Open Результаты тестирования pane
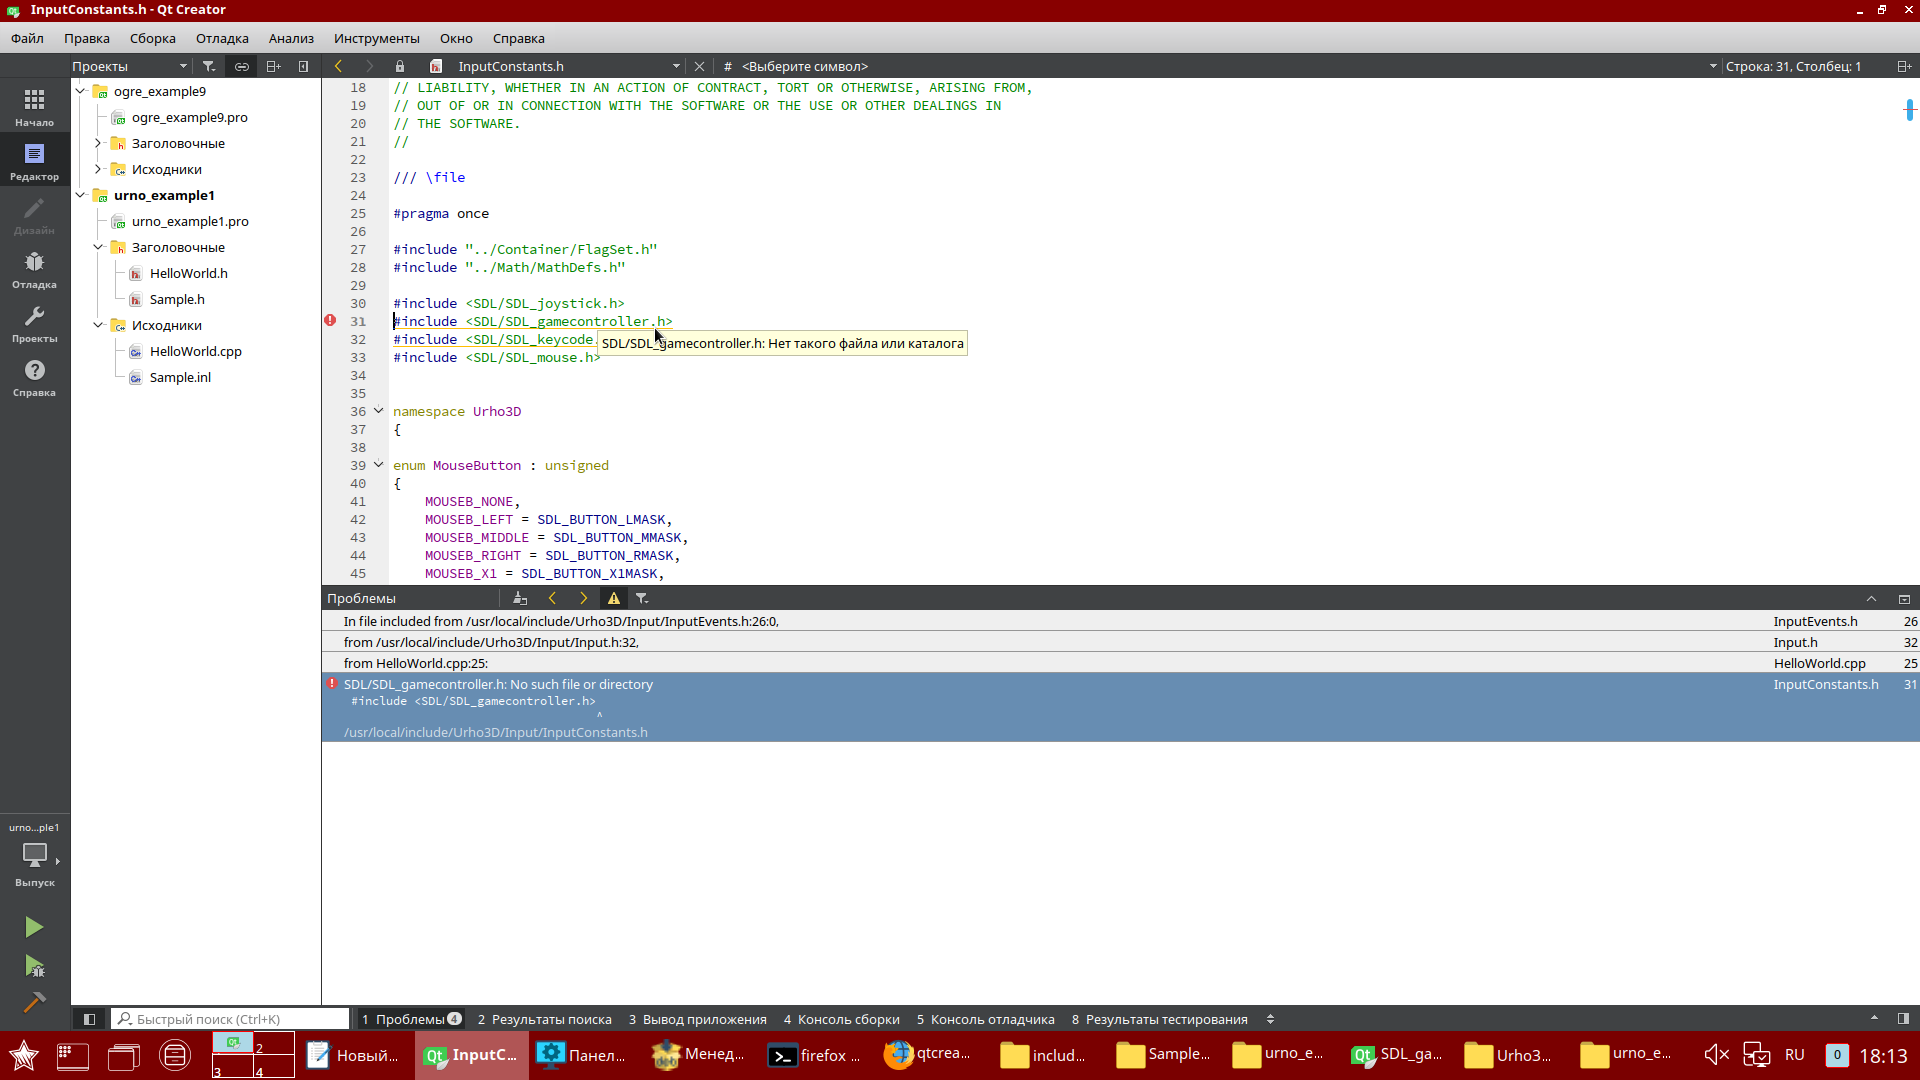This screenshot has height=1080, width=1920. [x=1160, y=1019]
